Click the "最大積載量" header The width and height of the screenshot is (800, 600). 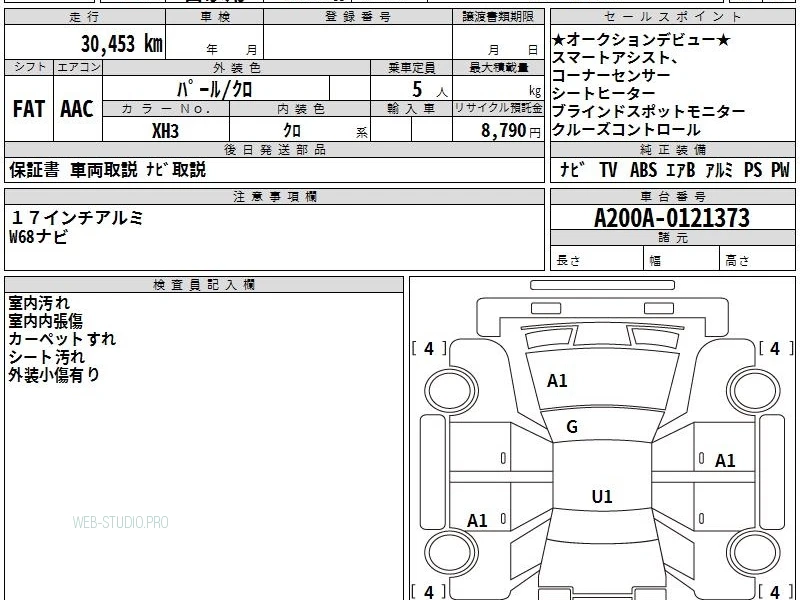coord(498,68)
